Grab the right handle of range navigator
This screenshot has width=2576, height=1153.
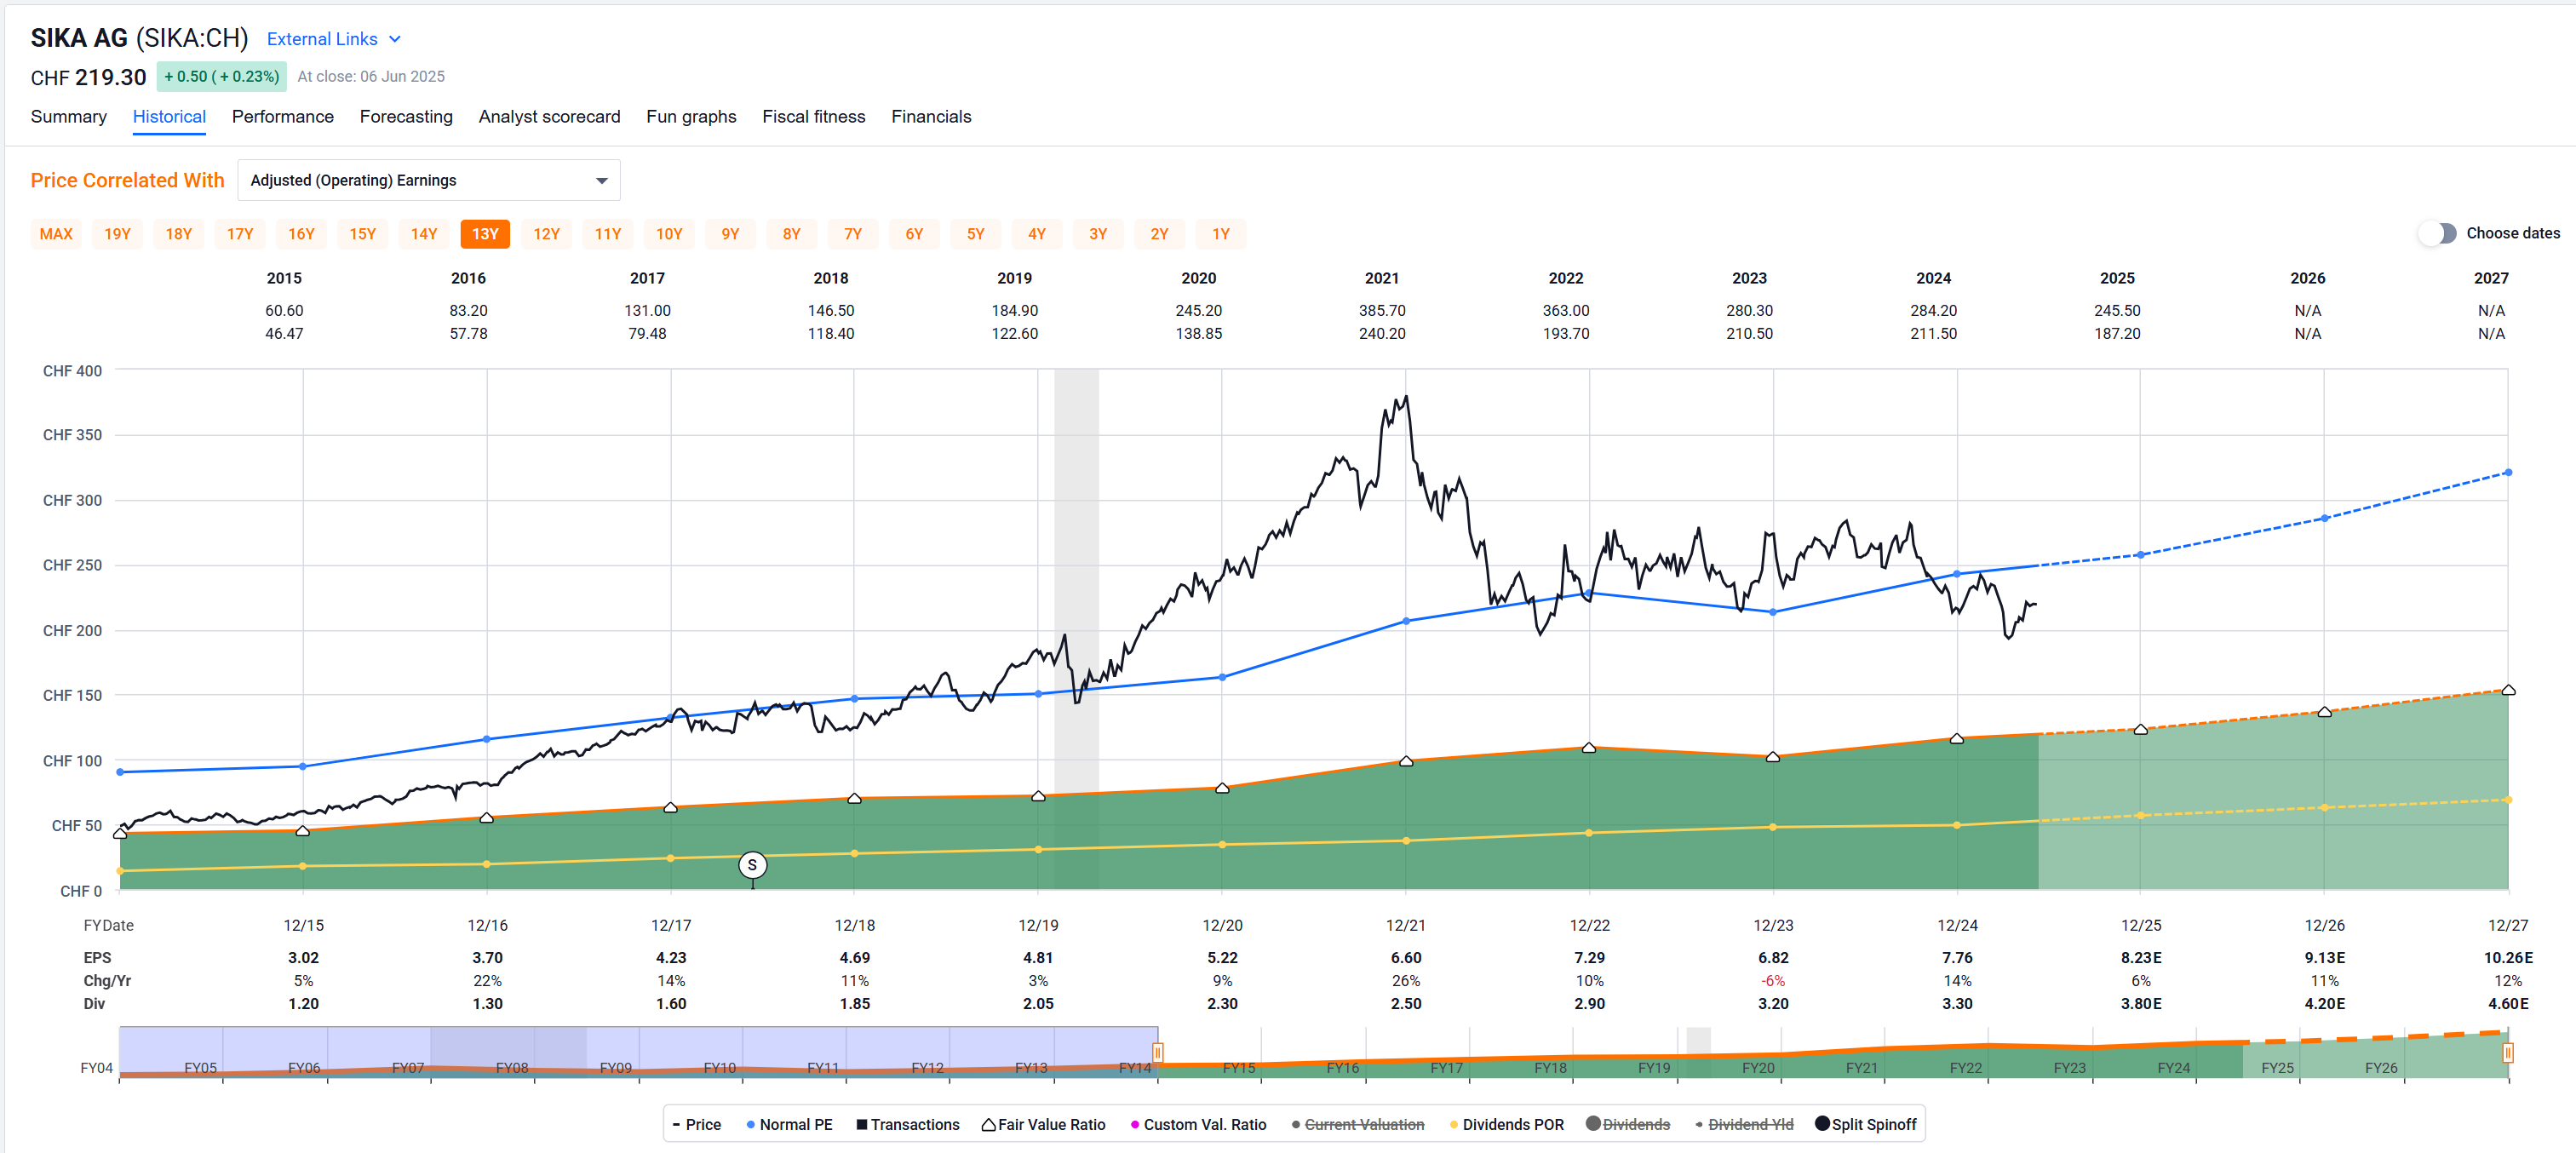(x=2508, y=1052)
